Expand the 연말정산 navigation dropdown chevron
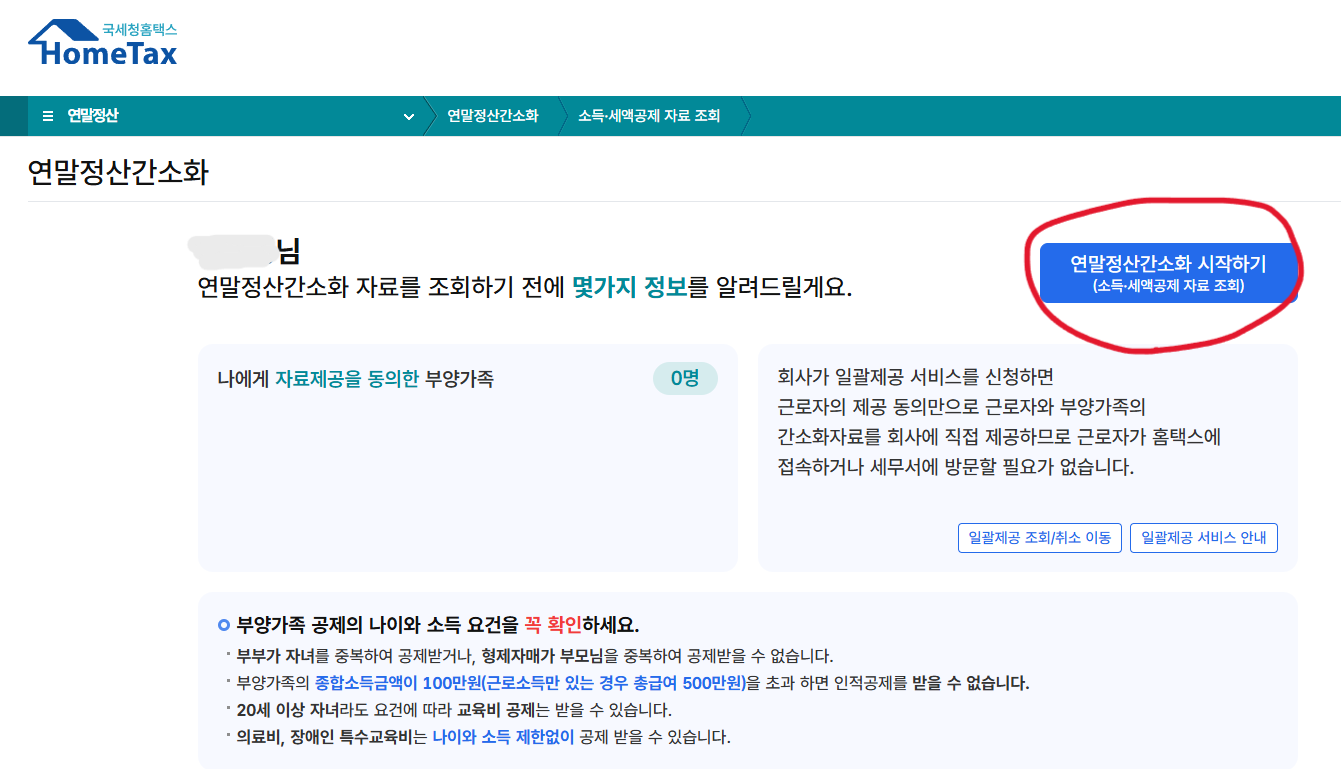This screenshot has height=769, width=1341. point(409,116)
